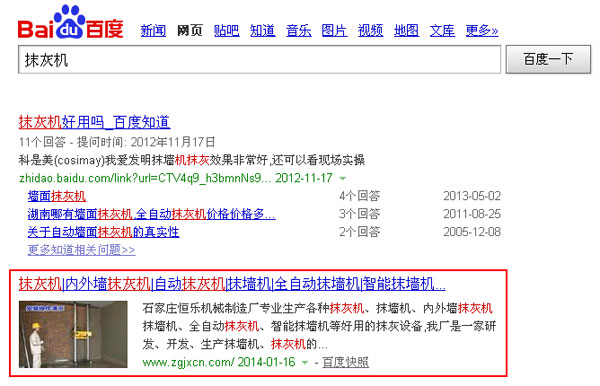The width and height of the screenshot is (600, 386).
Task: Open the 图片 images tab
Action: point(334,31)
